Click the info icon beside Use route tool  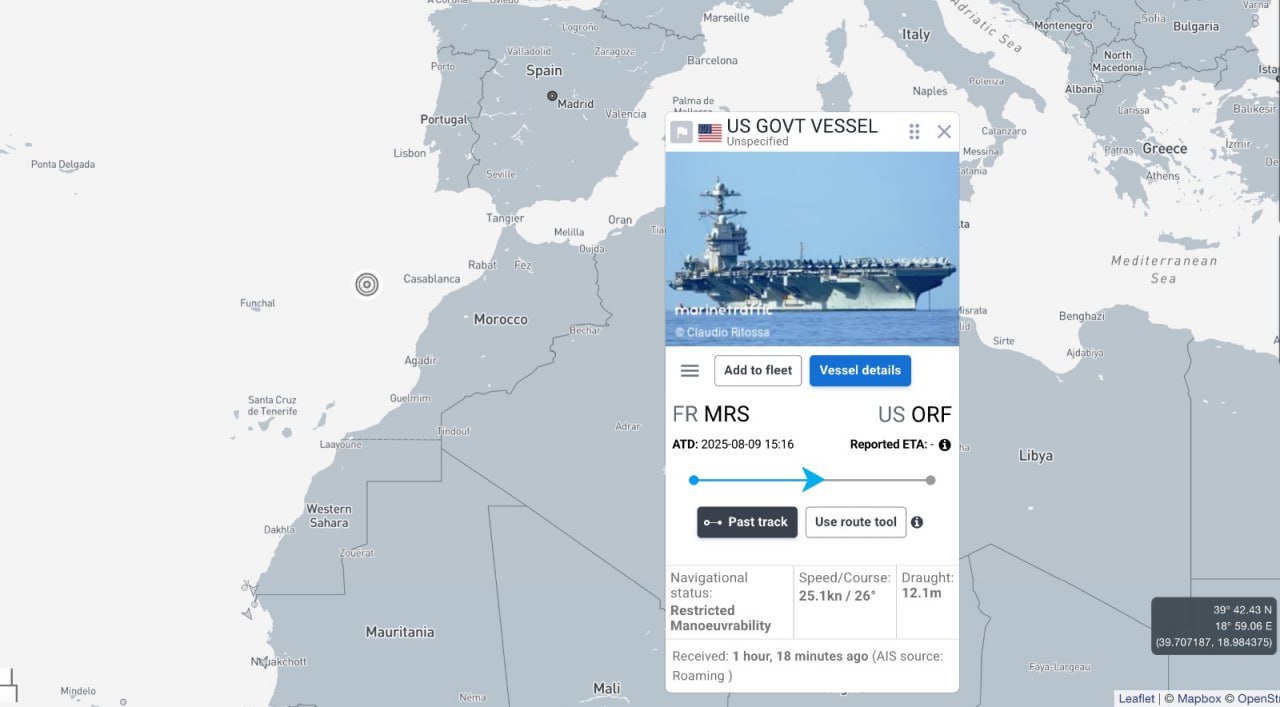[917, 522]
